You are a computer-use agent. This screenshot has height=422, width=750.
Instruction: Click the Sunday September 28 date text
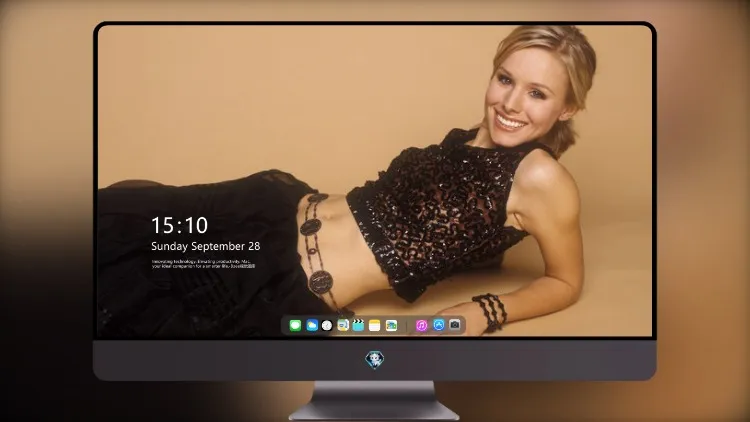click(206, 246)
